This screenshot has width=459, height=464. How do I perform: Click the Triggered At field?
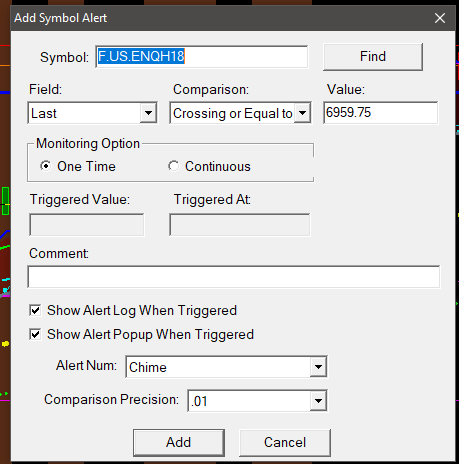coord(240,225)
